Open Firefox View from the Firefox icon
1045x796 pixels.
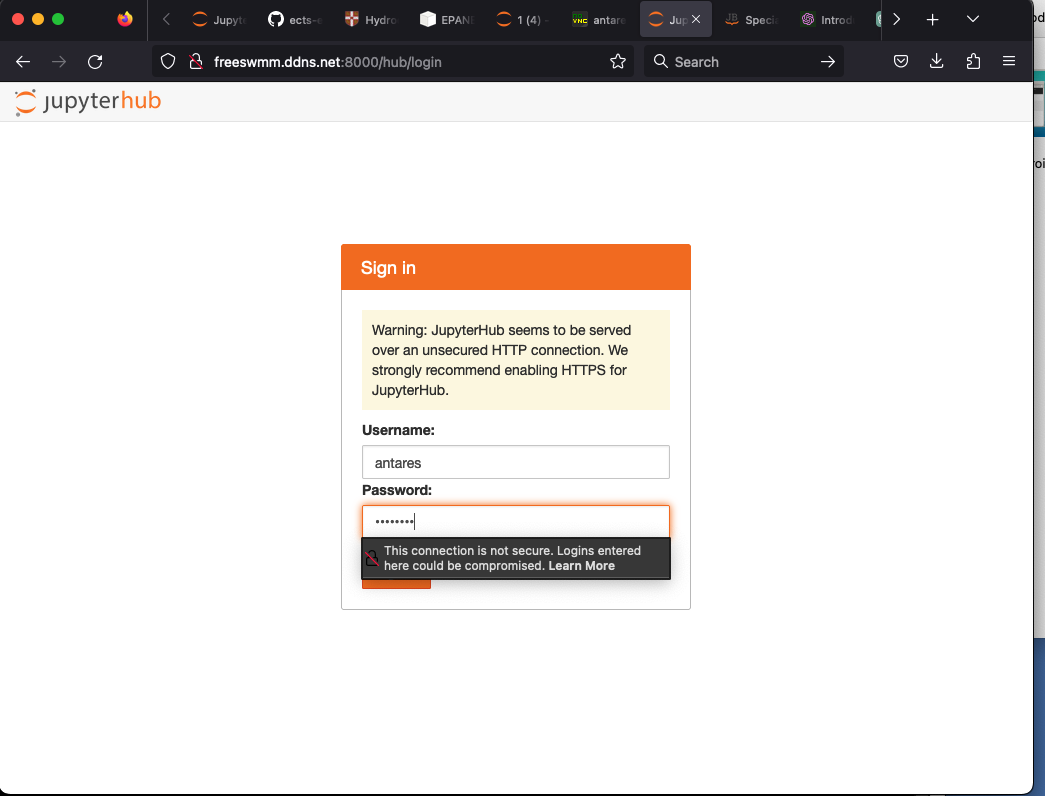125,19
